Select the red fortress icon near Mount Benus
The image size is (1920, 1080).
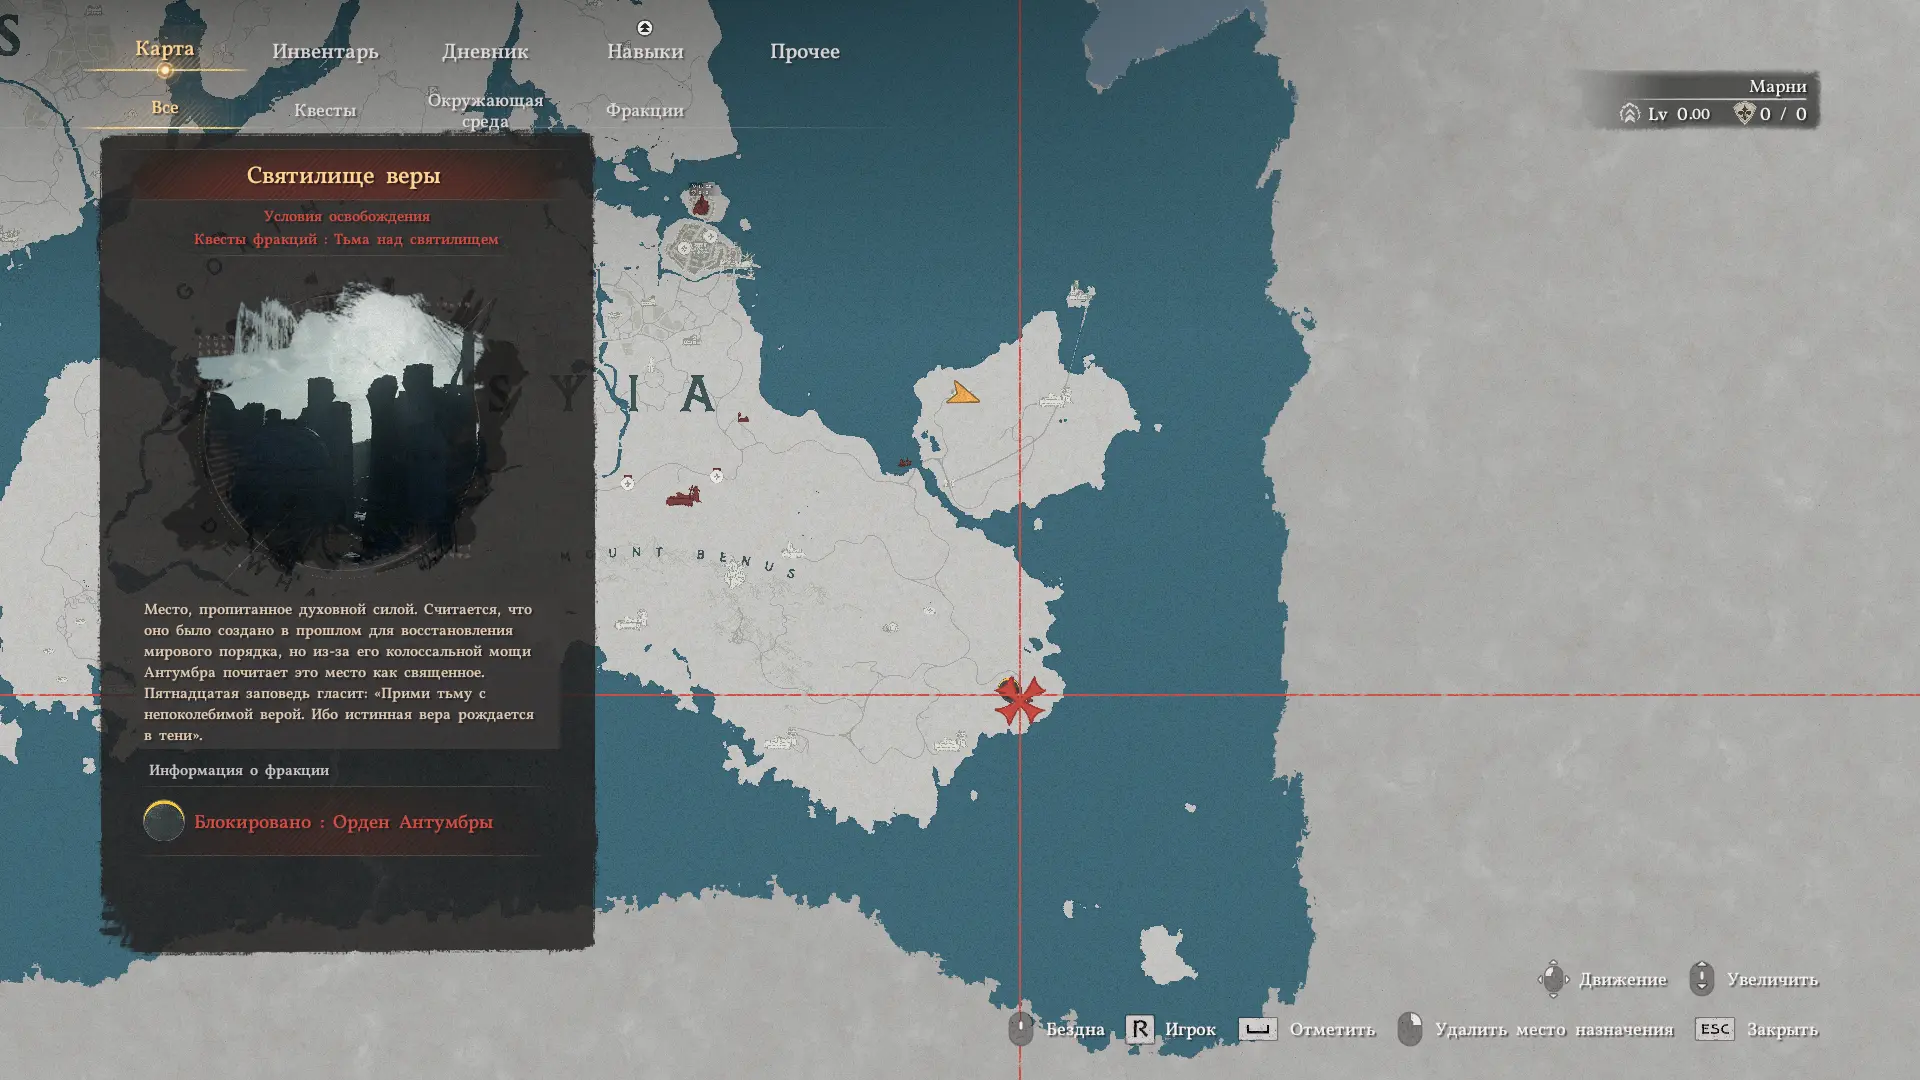(685, 496)
